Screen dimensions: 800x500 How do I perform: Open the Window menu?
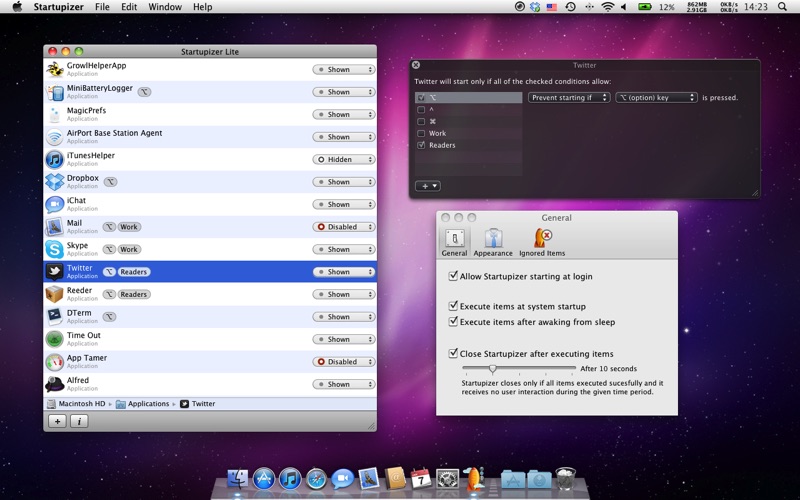[x=165, y=7]
